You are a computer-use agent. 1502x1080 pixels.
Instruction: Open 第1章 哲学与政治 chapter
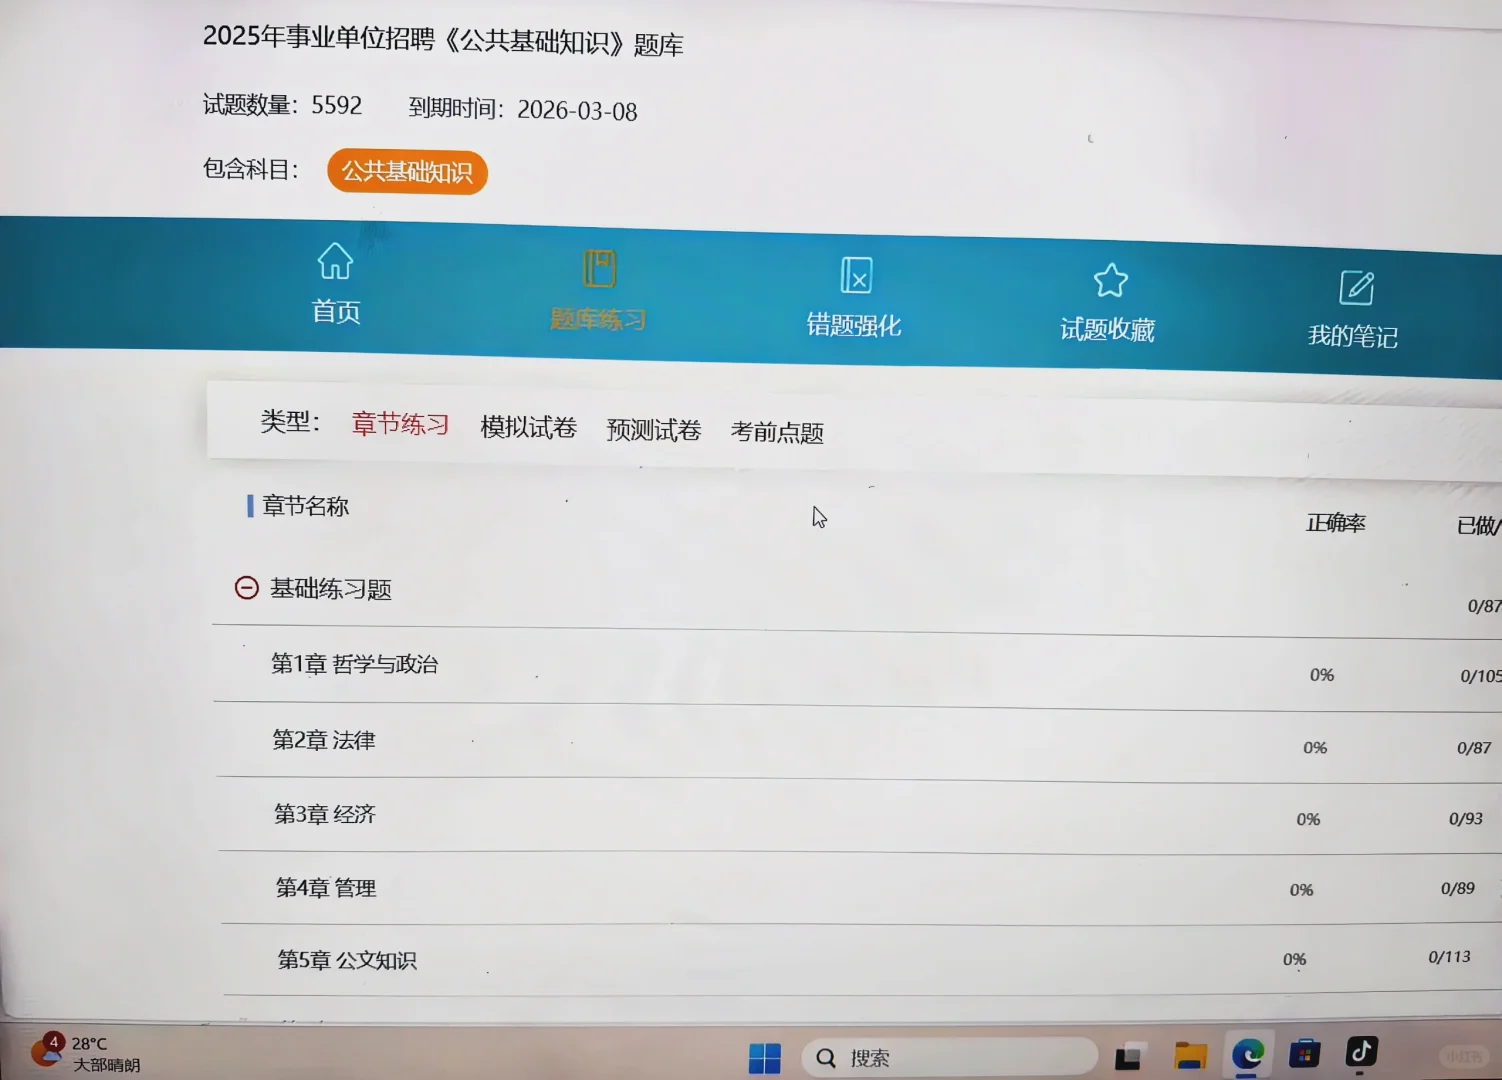coord(356,664)
